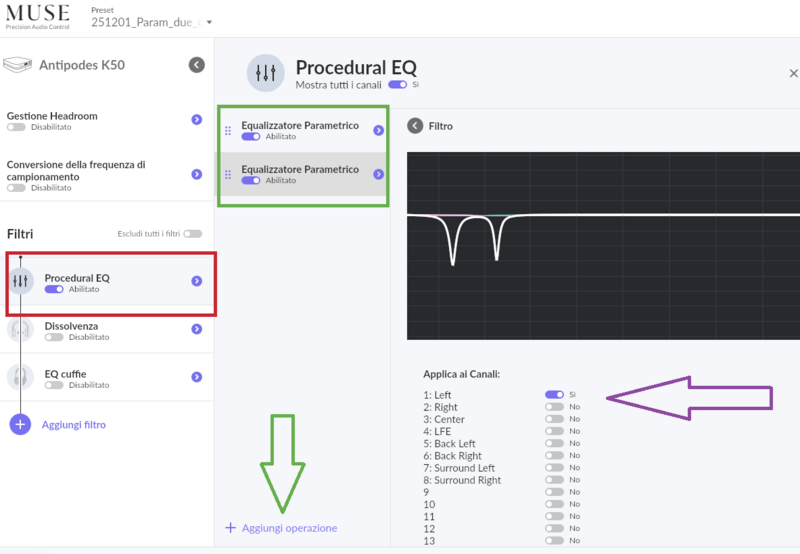
Task: Expand Conversione della frequenza di campionamento settings
Action: (197, 174)
